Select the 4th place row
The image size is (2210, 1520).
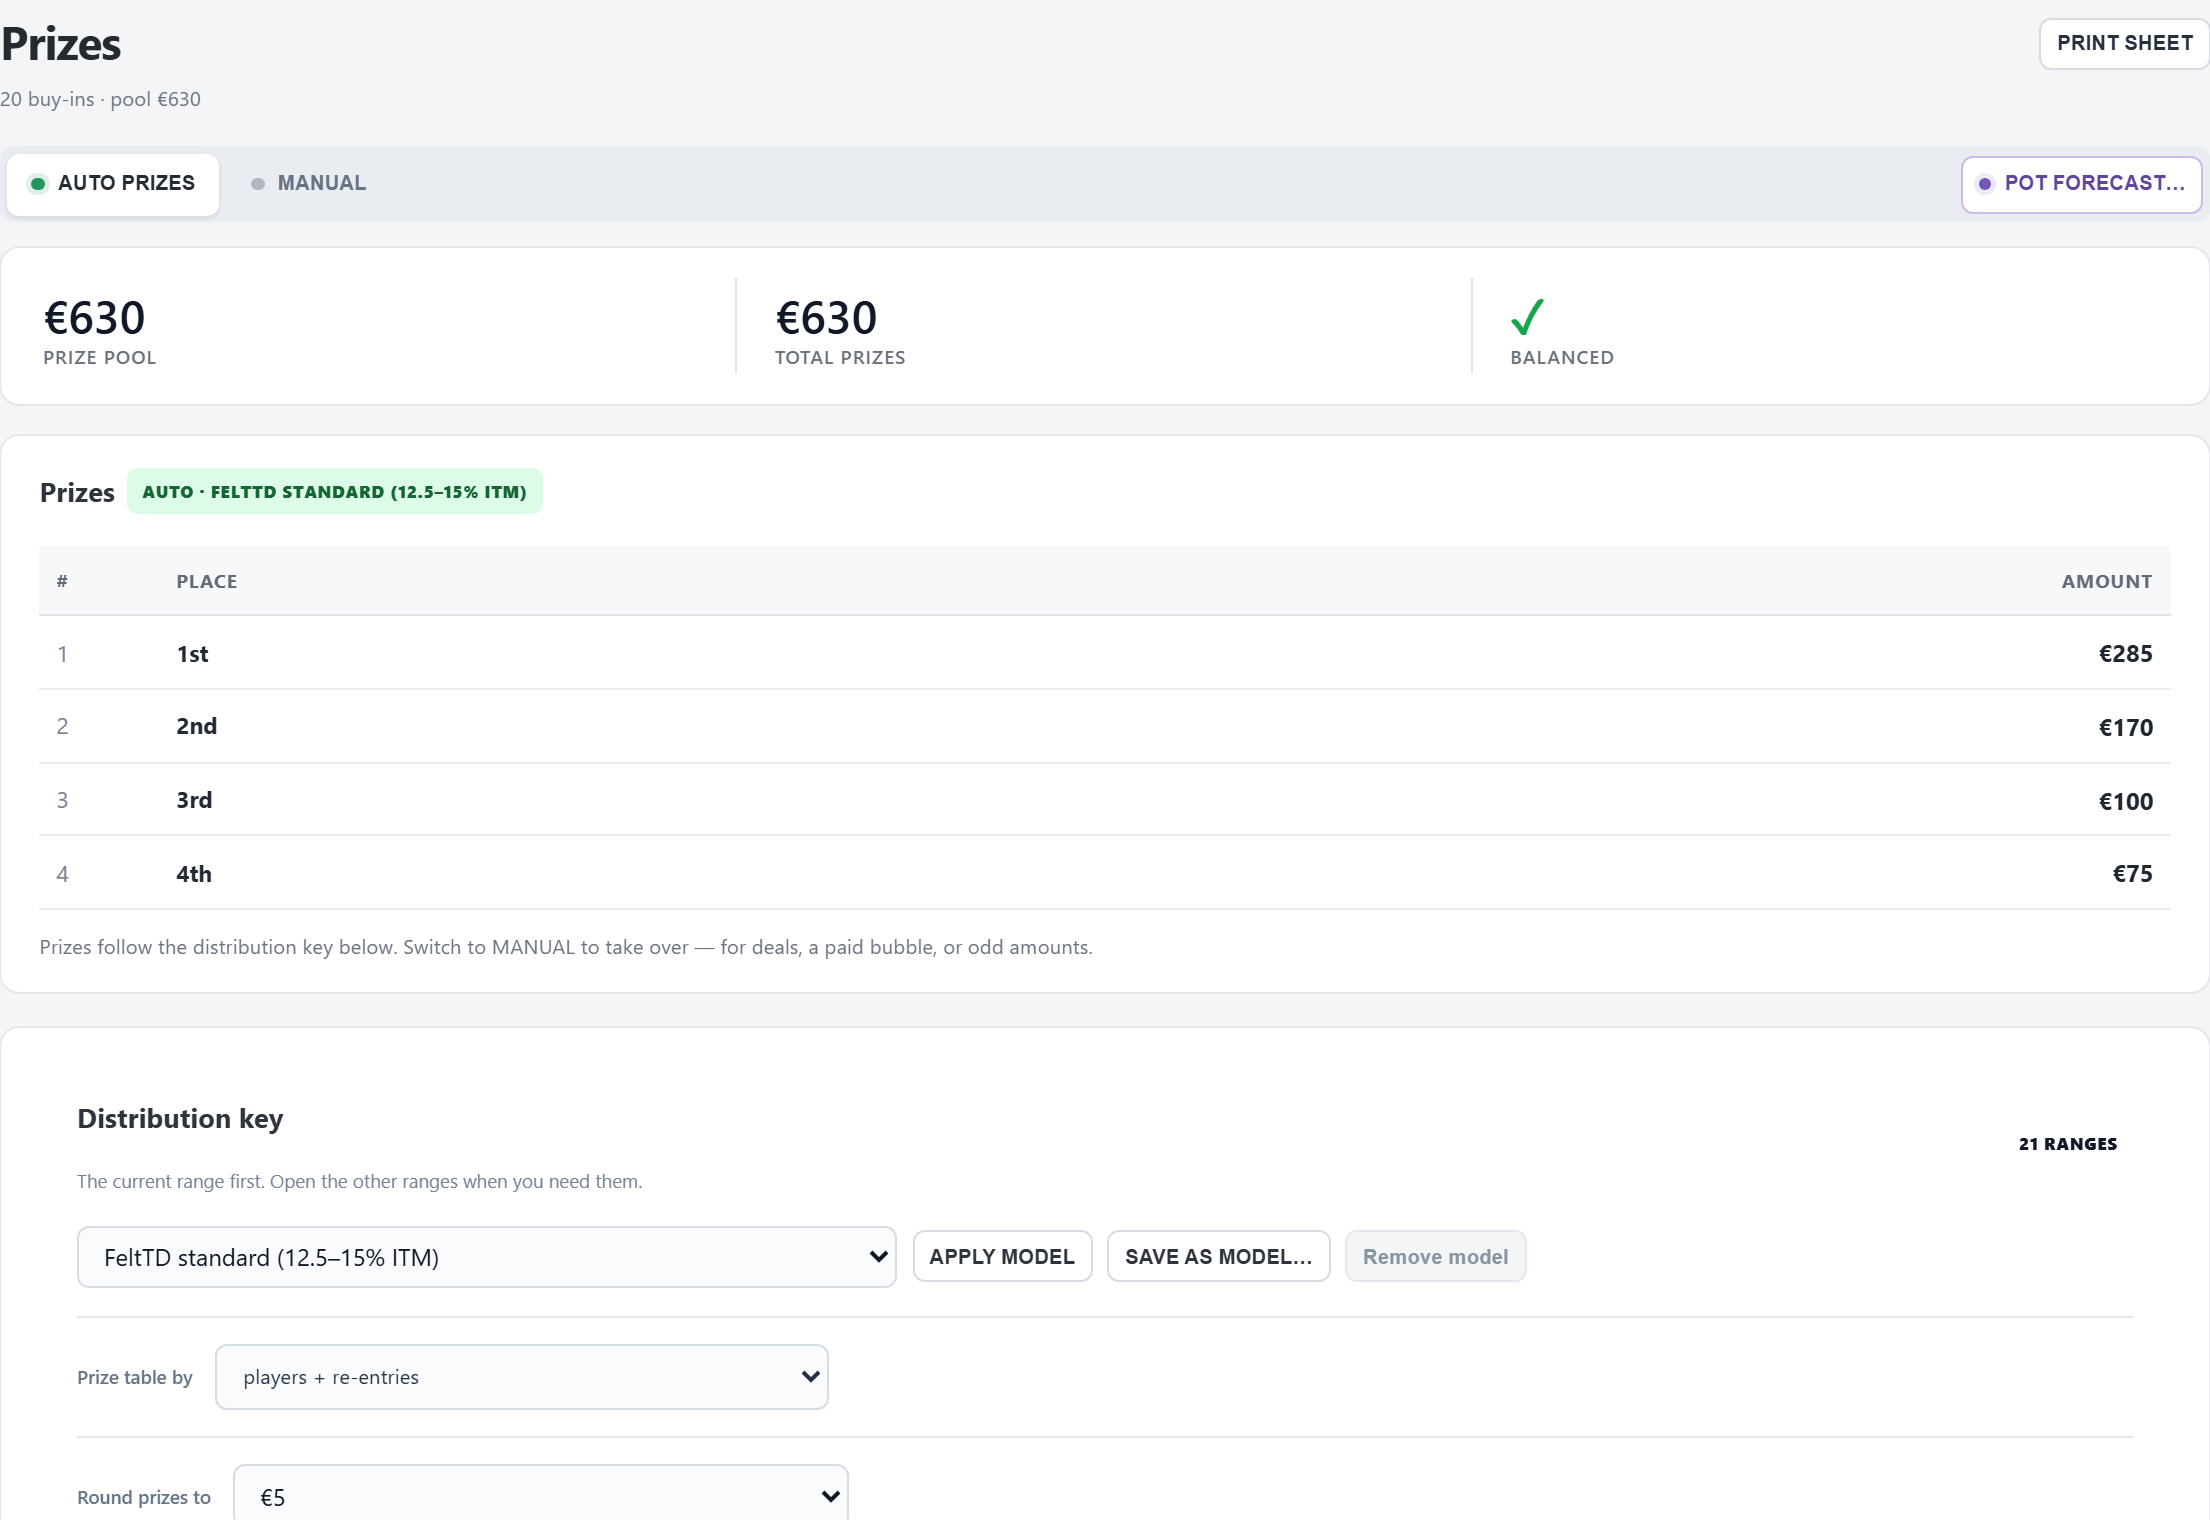(x=1104, y=873)
